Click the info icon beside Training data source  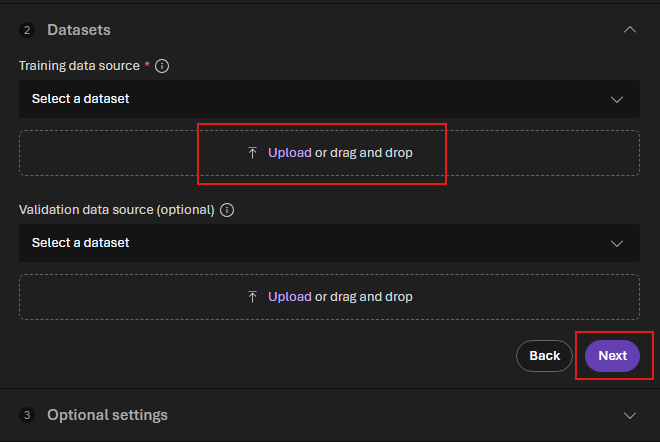click(x=162, y=66)
